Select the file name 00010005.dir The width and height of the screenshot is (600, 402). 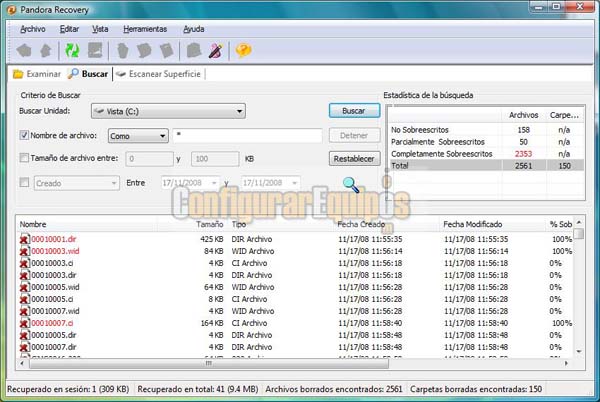(x=54, y=335)
